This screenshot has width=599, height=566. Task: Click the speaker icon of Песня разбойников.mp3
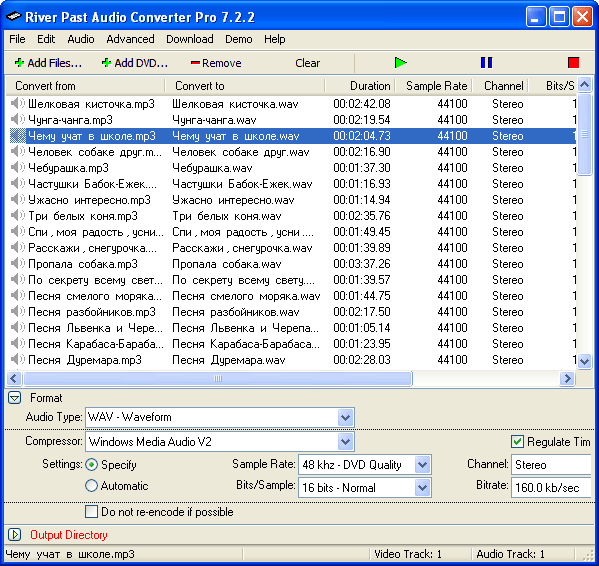pyautogui.click(x=18, y=312)
